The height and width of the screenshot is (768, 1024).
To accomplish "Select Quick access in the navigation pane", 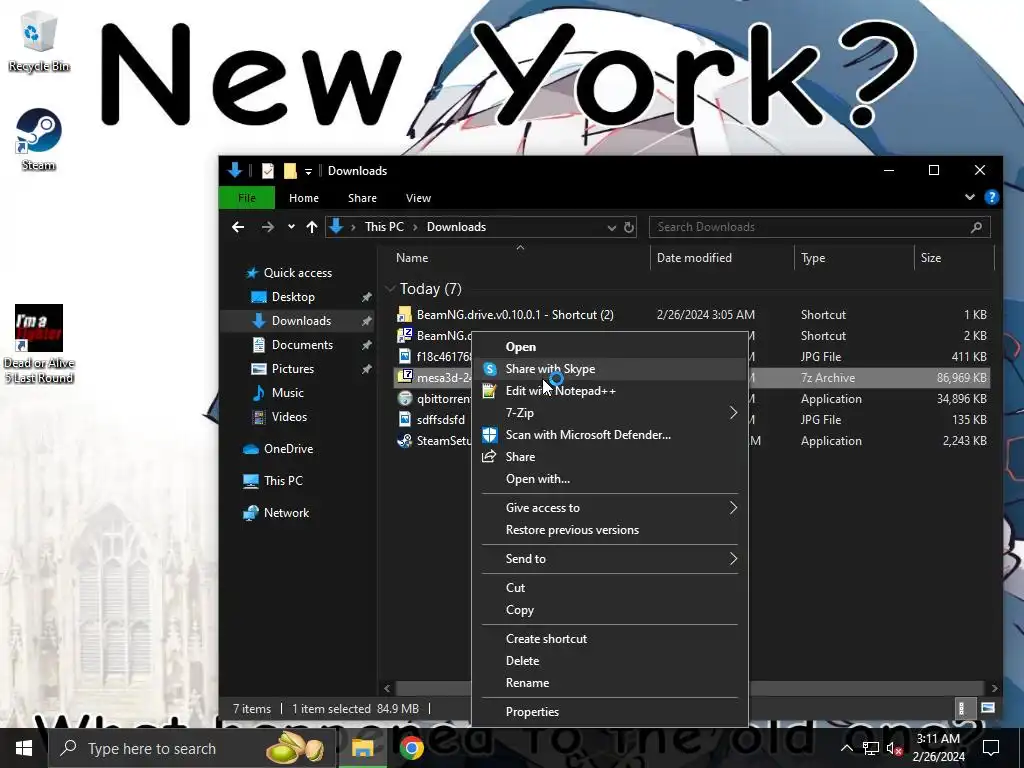I will 297,273.
